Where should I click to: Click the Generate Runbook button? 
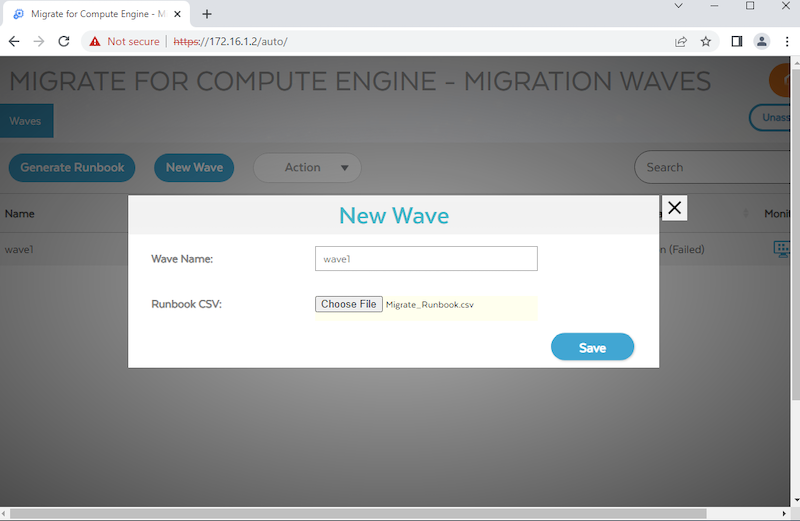[72, 167]
